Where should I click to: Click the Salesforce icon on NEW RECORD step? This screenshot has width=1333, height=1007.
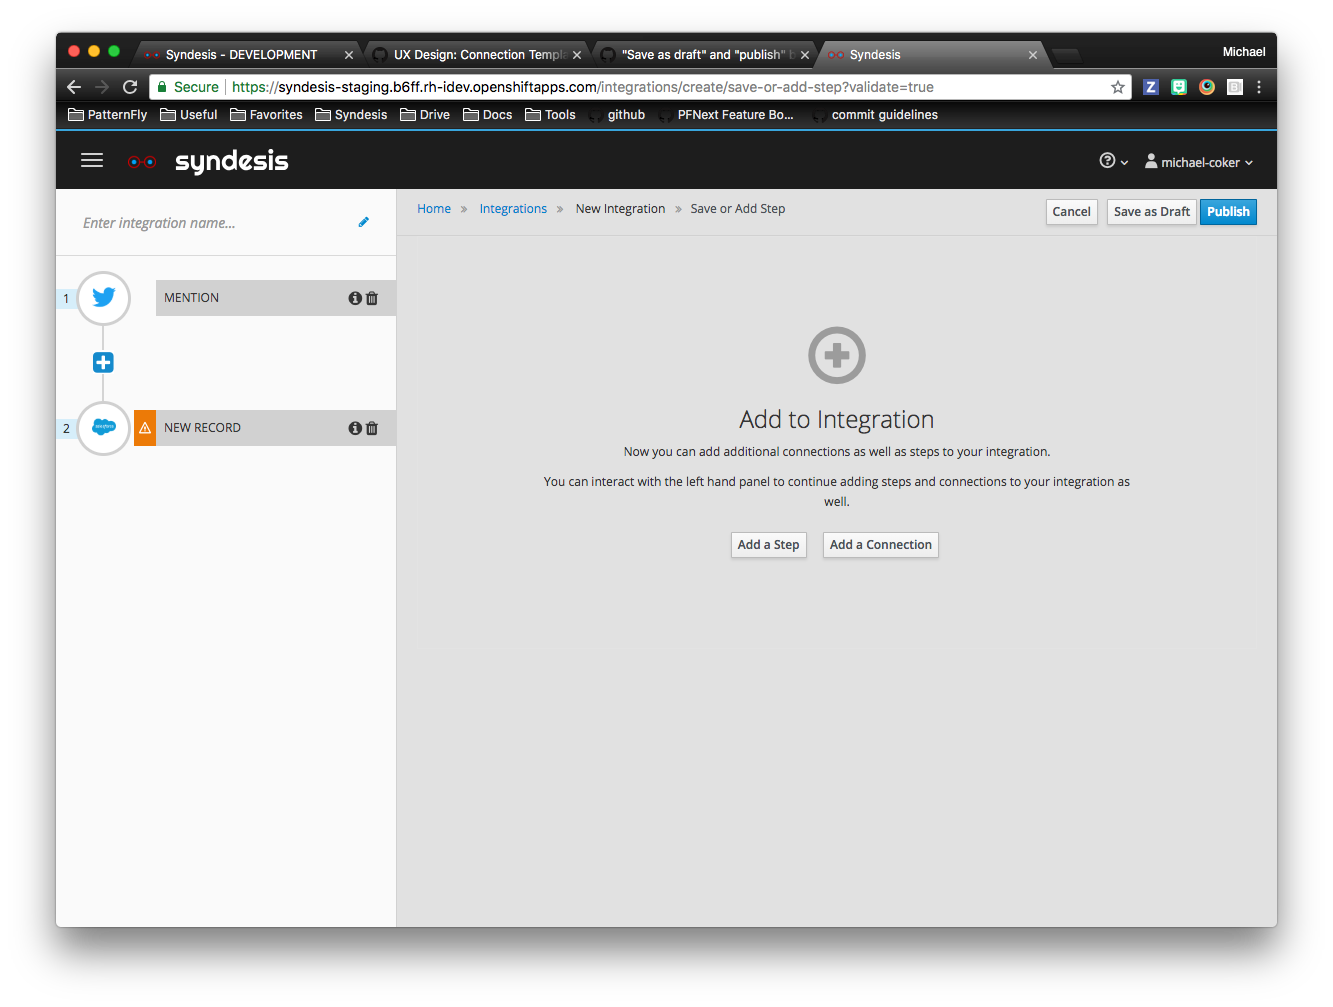(103, 428)
